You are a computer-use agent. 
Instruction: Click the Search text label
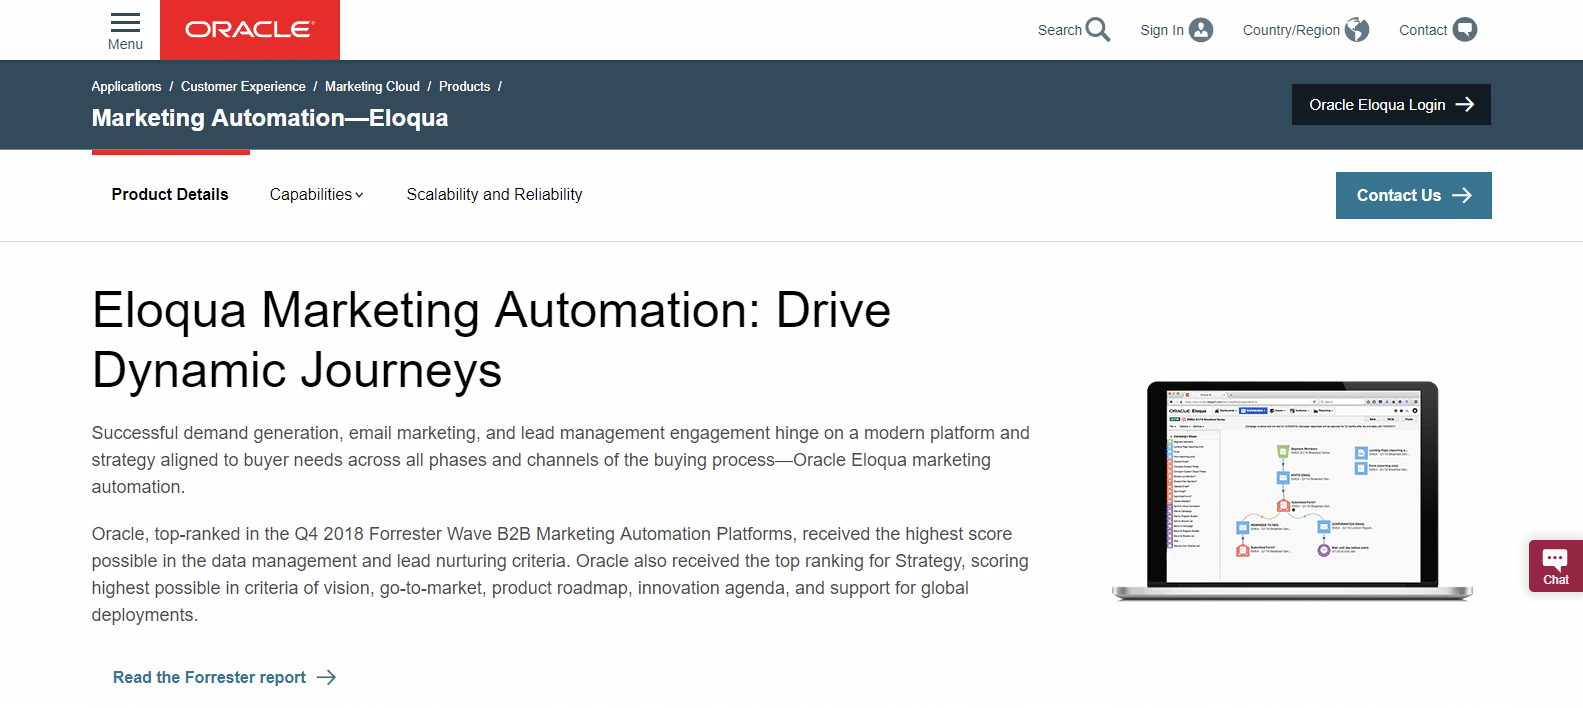click(1060, 30)
